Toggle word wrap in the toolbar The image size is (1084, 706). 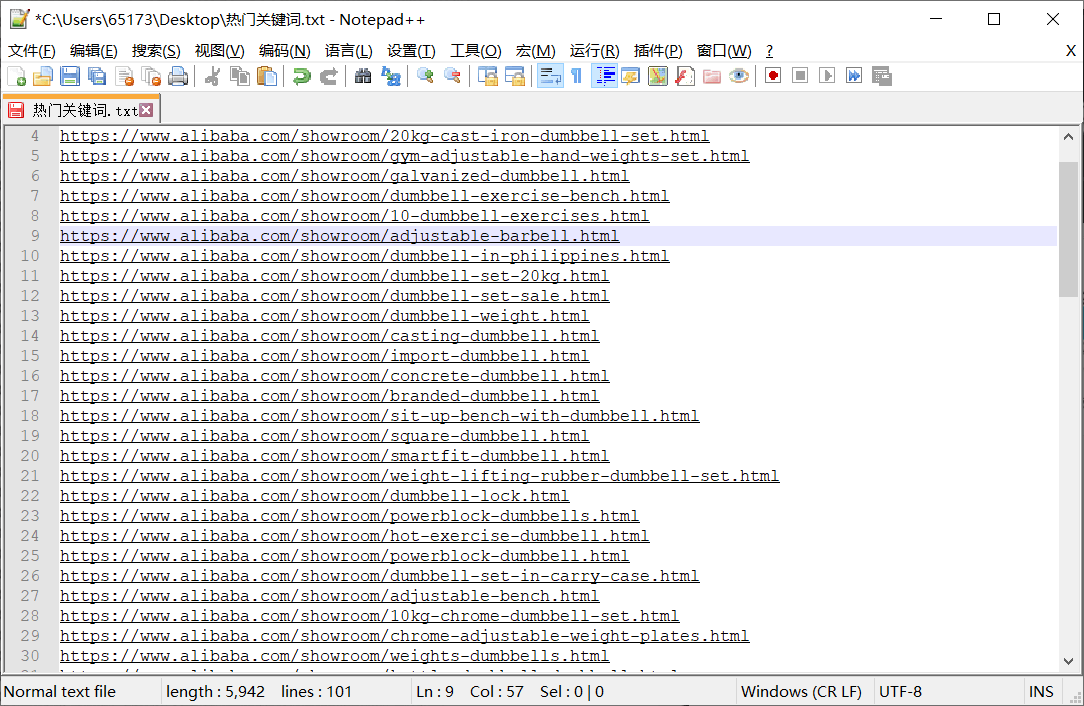[550, 76]
